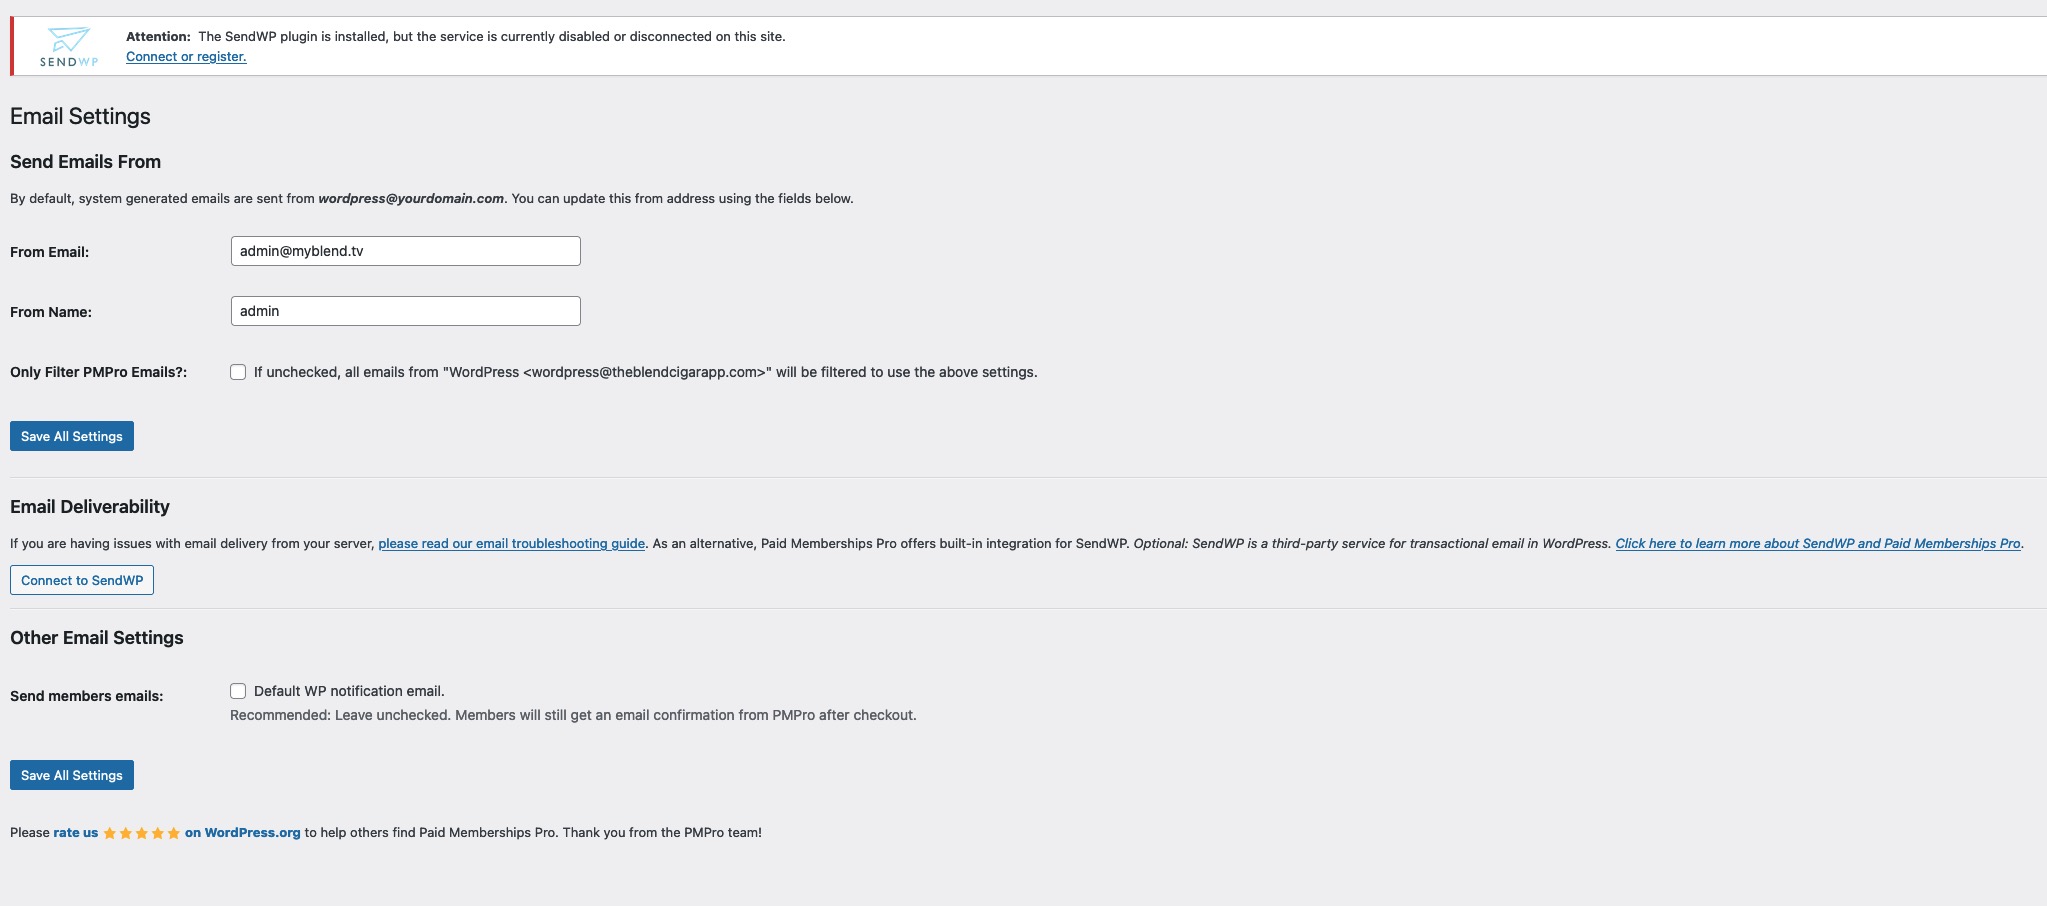
Task: Learn more about SendWP and Paid Memberships Pro
Action: click(1818, 544)
